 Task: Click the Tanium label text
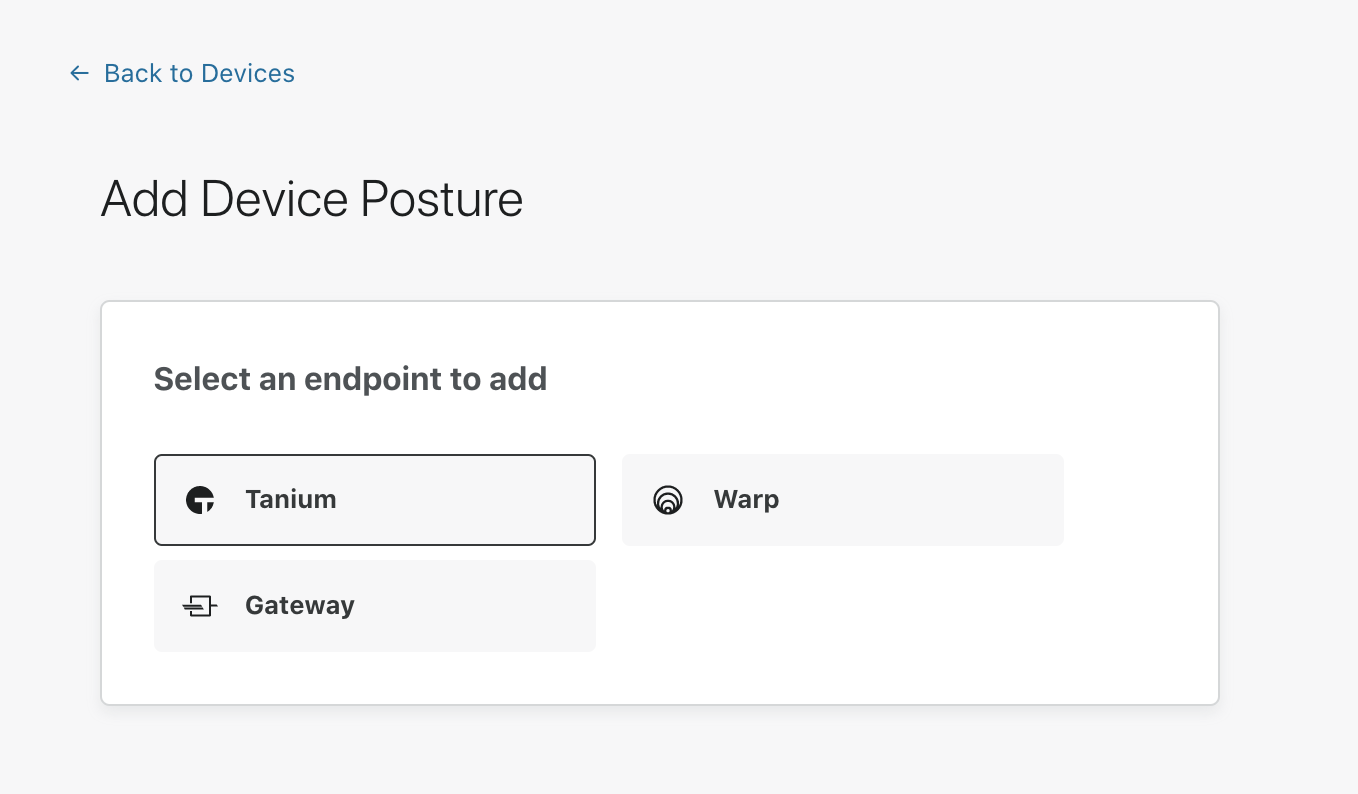coord(290,500)
